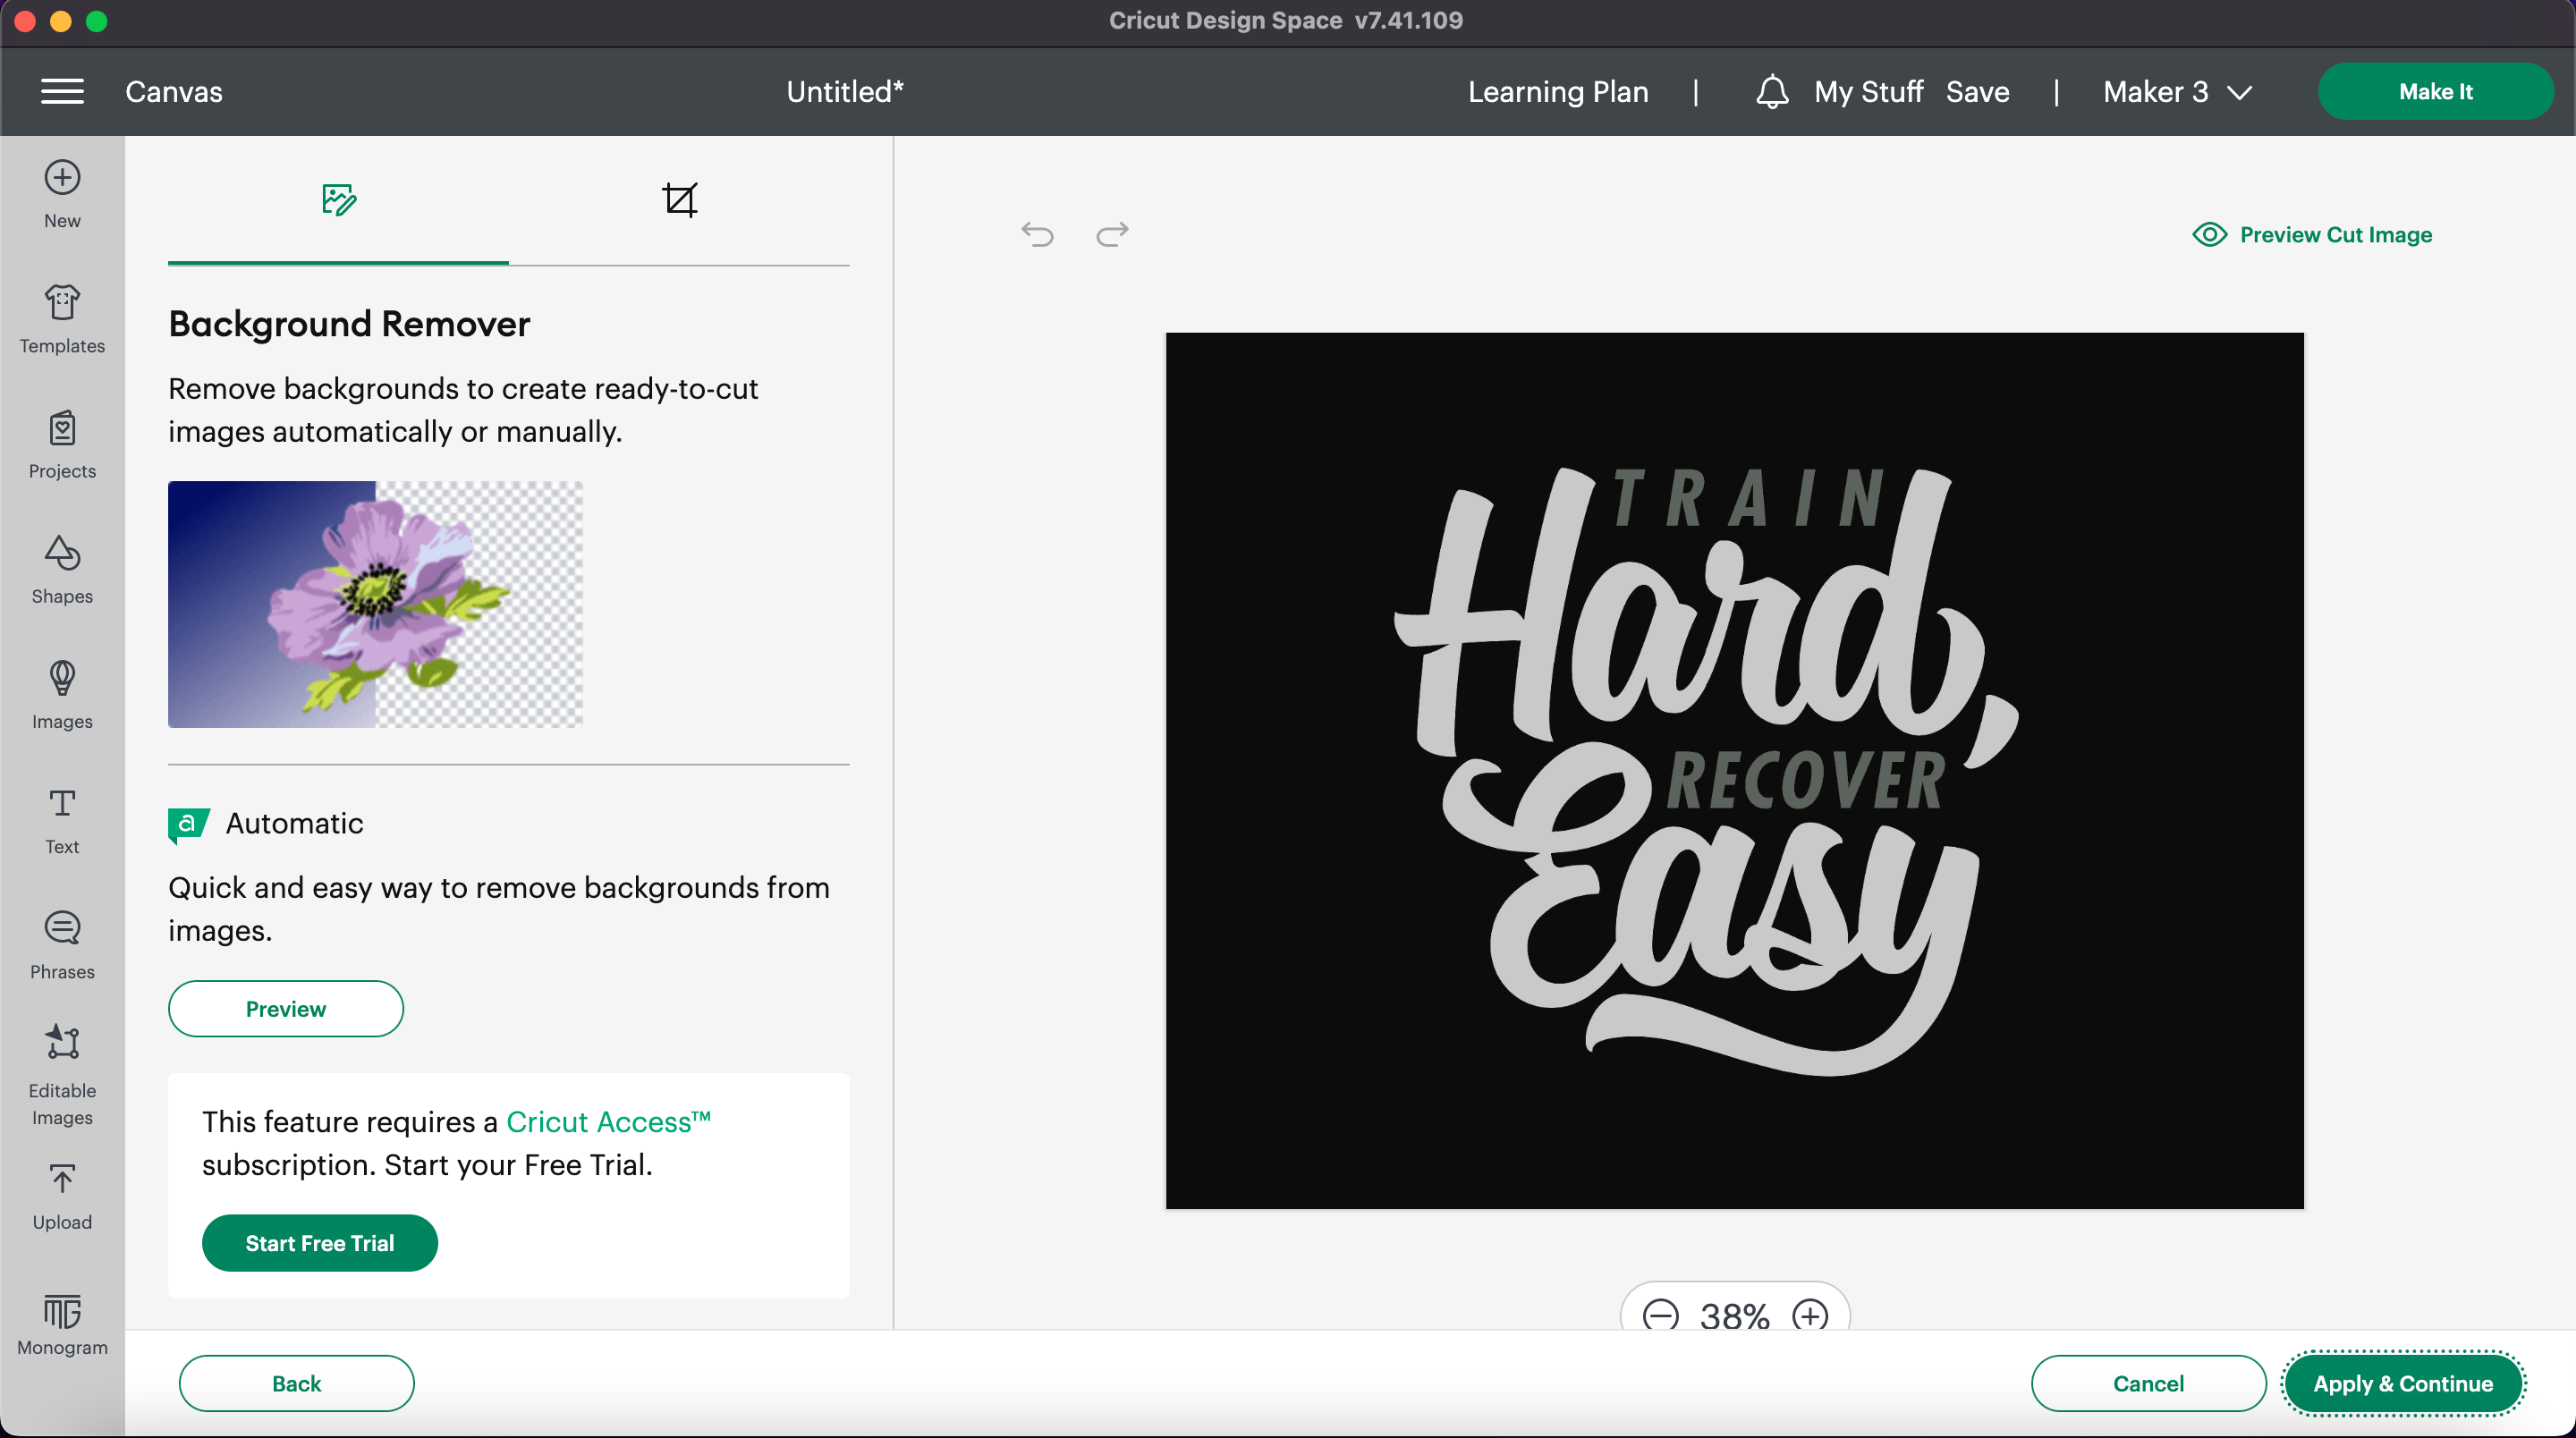This screenshot has width=2576, height=1438.
Task: Click the undo arrow
Action: pyautogui.click(x=1037, y=234)
